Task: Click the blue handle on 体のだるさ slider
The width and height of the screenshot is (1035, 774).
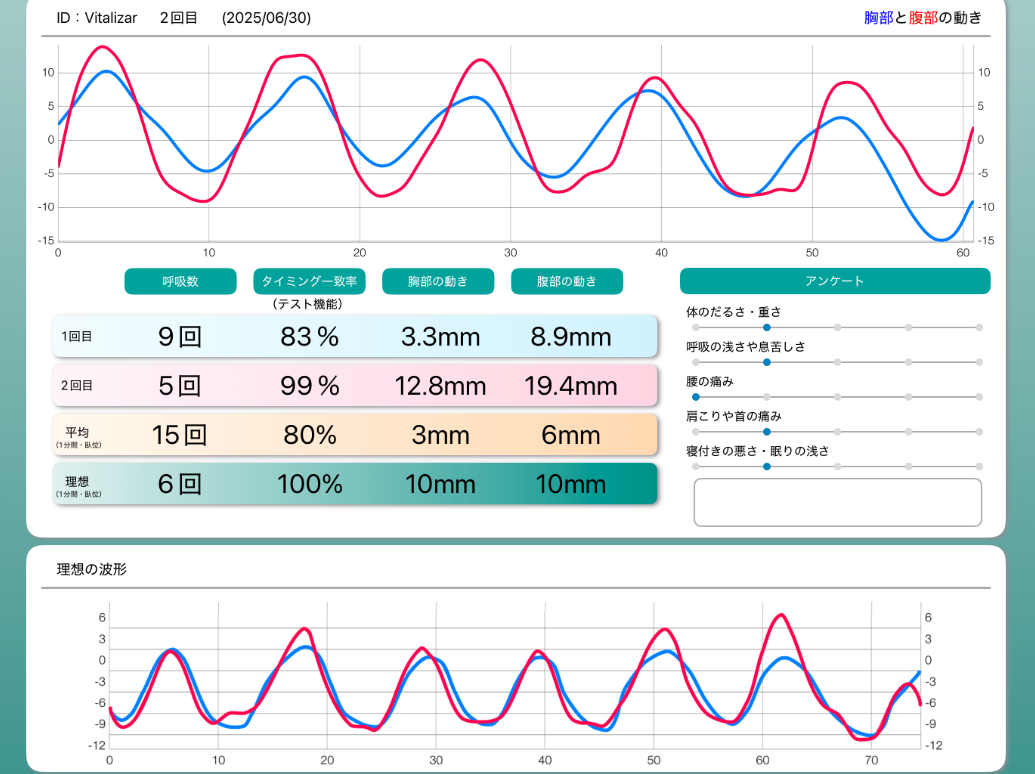Action: [766, 327]
